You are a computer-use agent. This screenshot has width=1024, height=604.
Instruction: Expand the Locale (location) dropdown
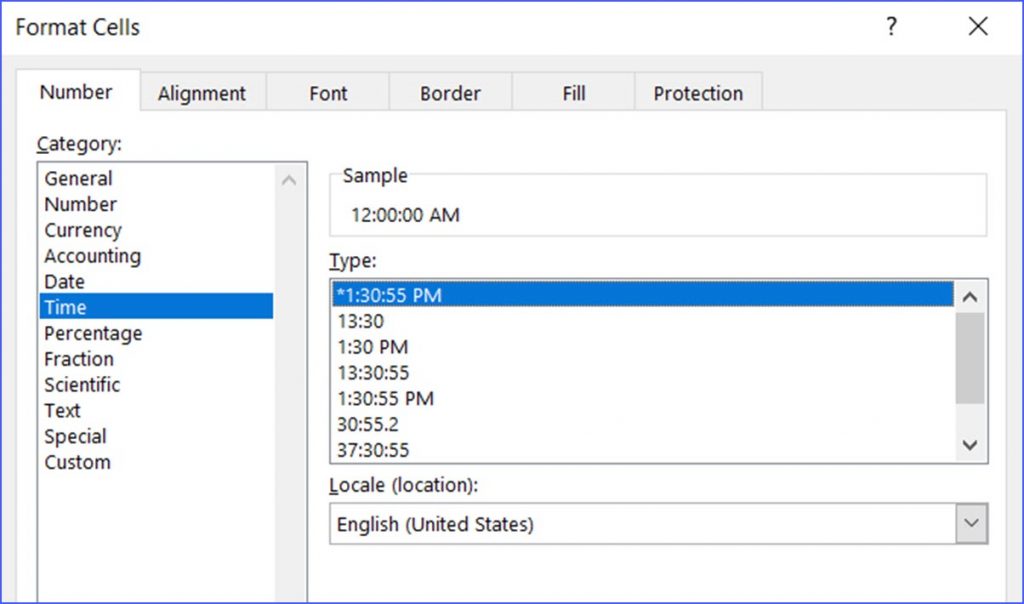click(x=970, y=524)
